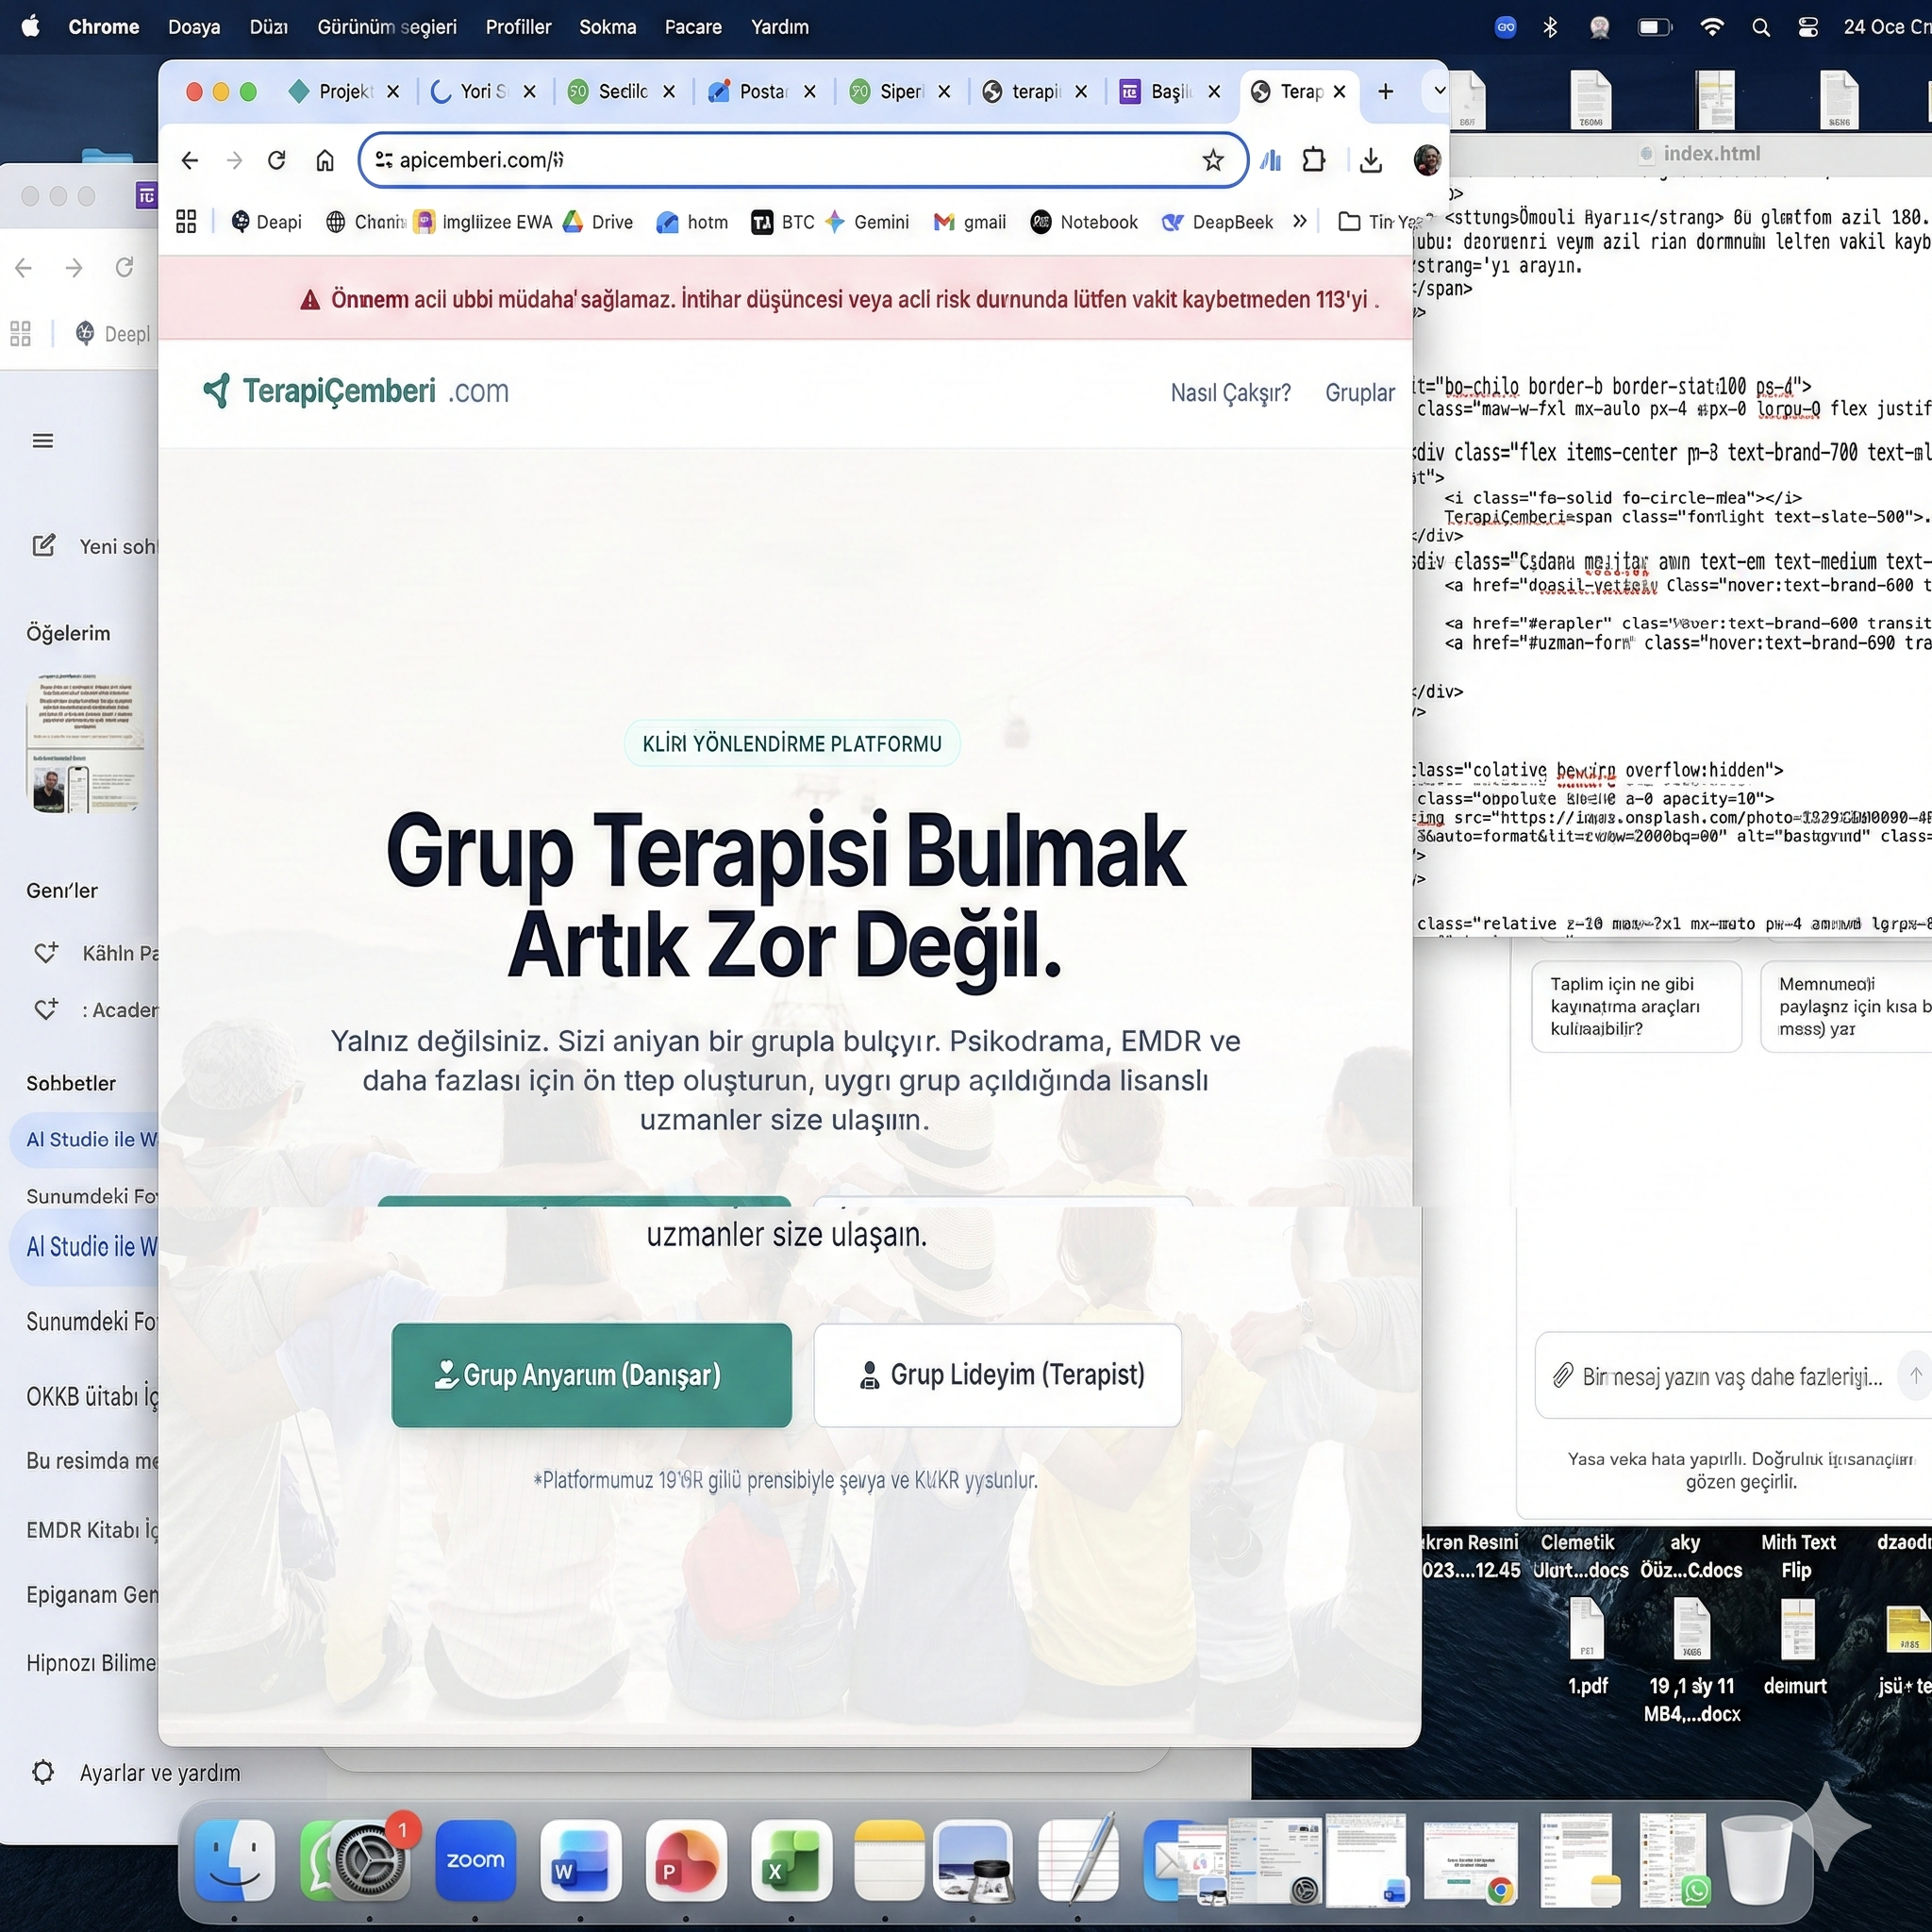Open the Profiller menu in menu bar

coord(518,27)
